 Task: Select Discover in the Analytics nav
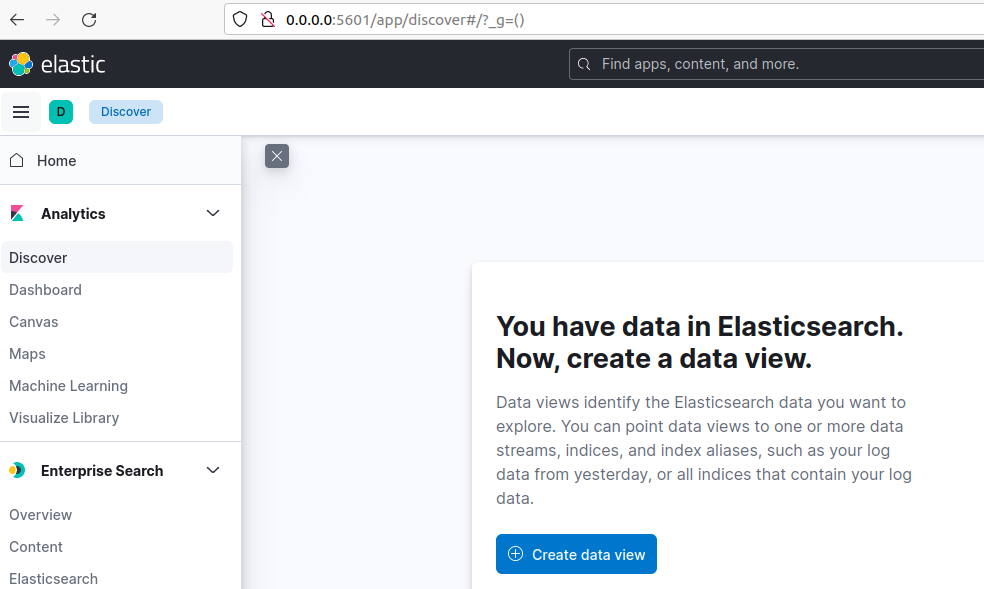point(117,257)
